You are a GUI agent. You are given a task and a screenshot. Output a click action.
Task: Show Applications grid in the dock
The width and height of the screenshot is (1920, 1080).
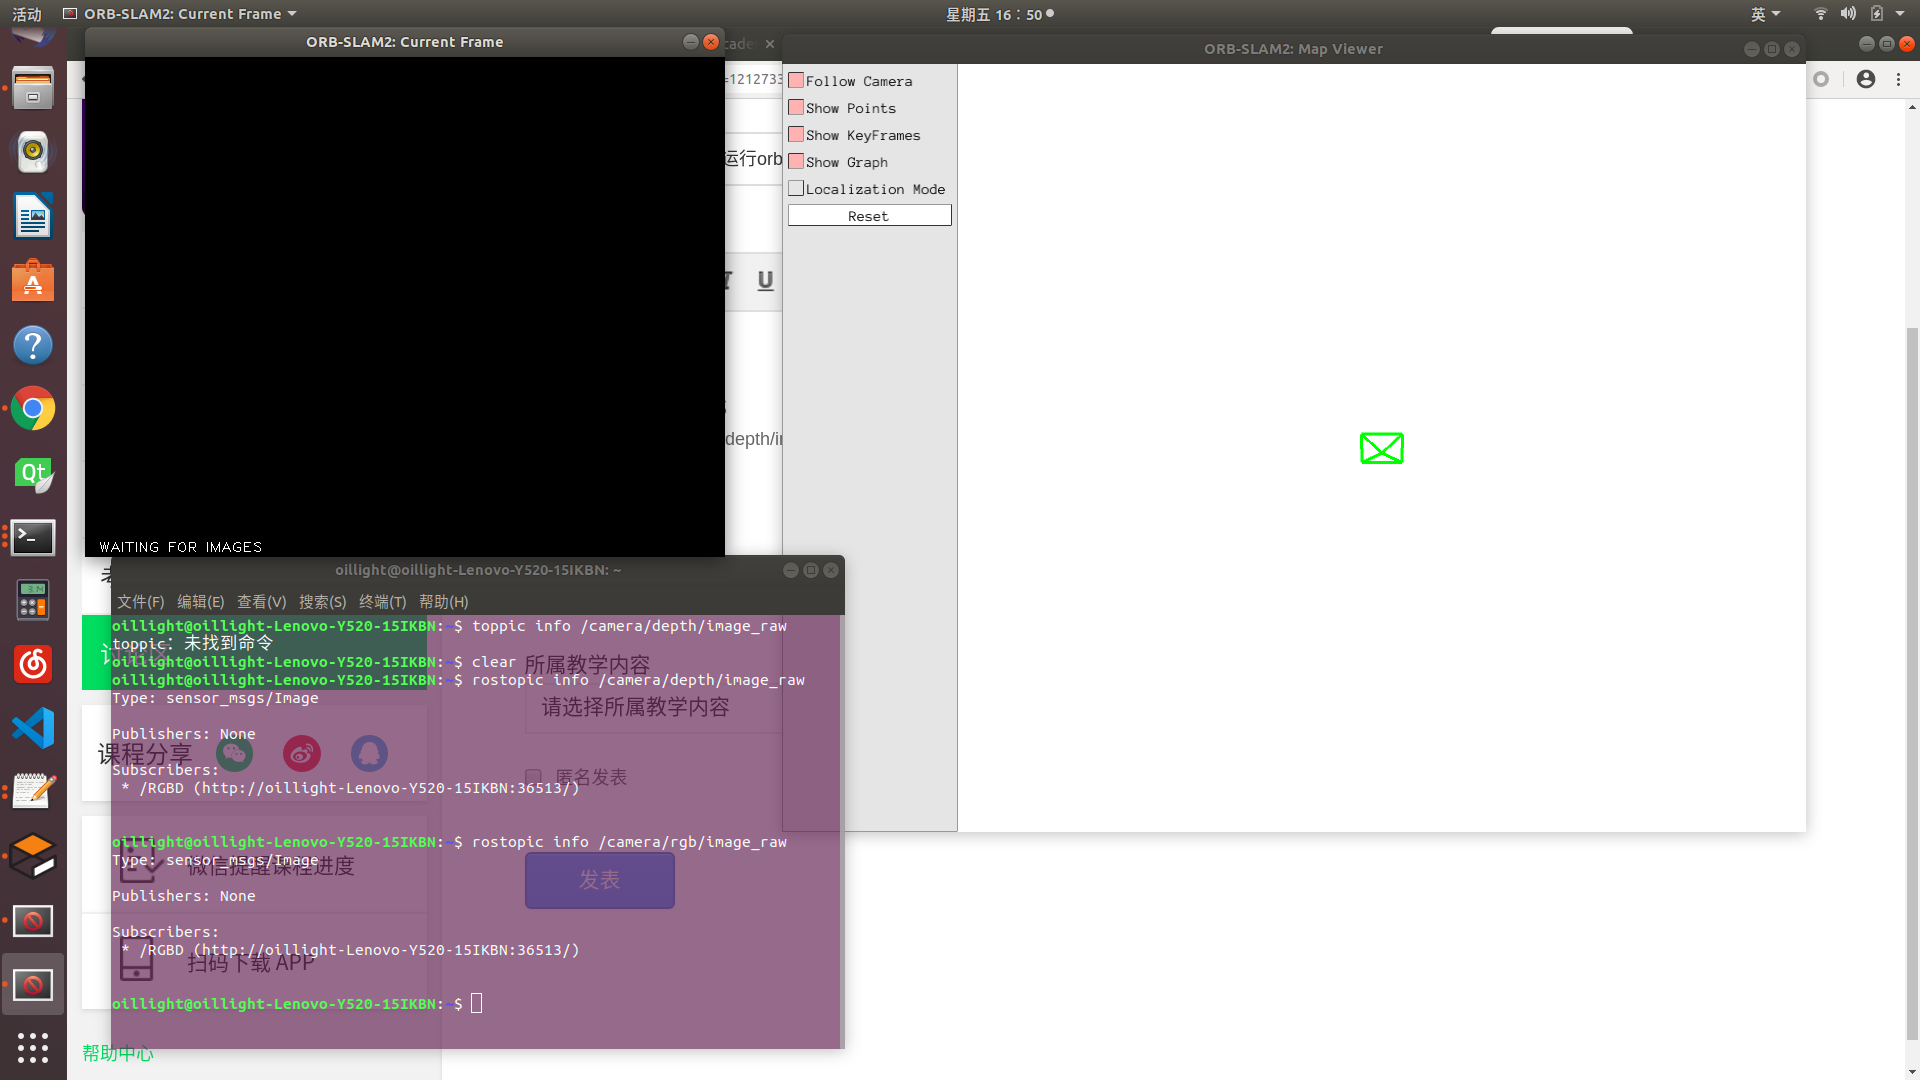[33, 1047]
